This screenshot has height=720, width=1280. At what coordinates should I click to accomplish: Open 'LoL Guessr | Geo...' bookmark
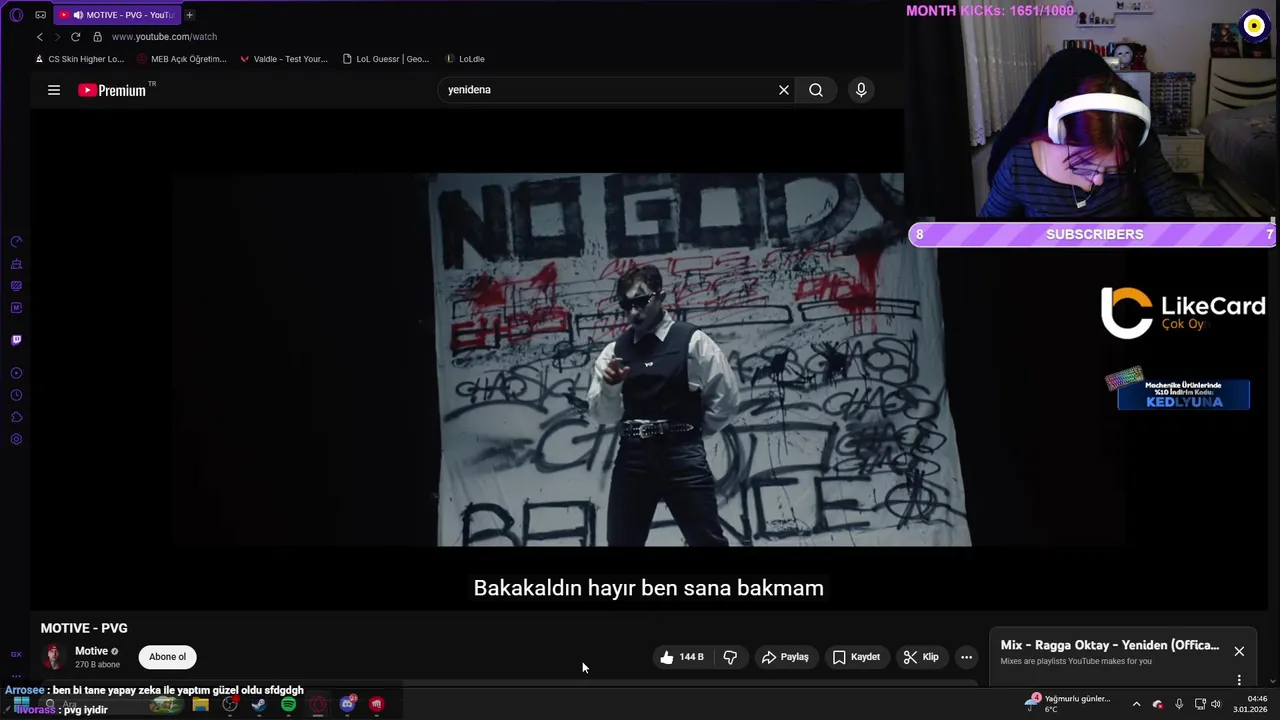(385, 59)
